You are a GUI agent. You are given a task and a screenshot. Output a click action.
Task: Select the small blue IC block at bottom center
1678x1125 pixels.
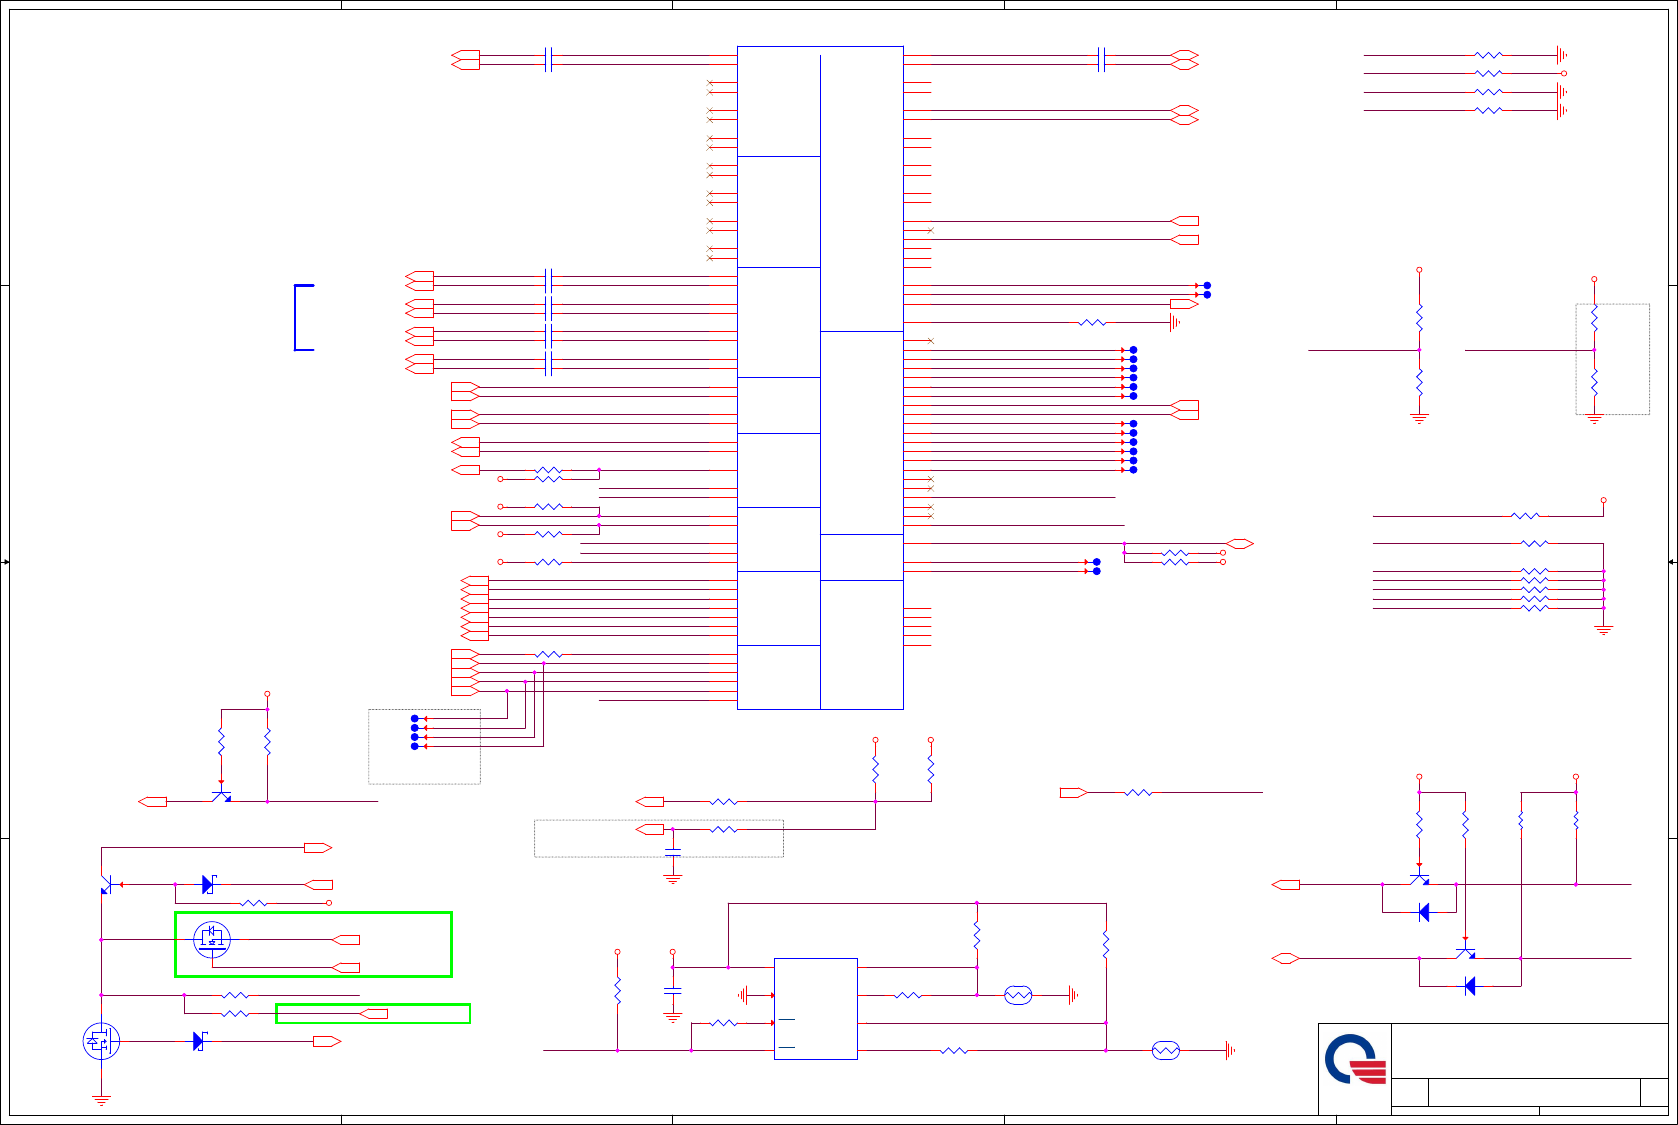[x=816, y=1009]
